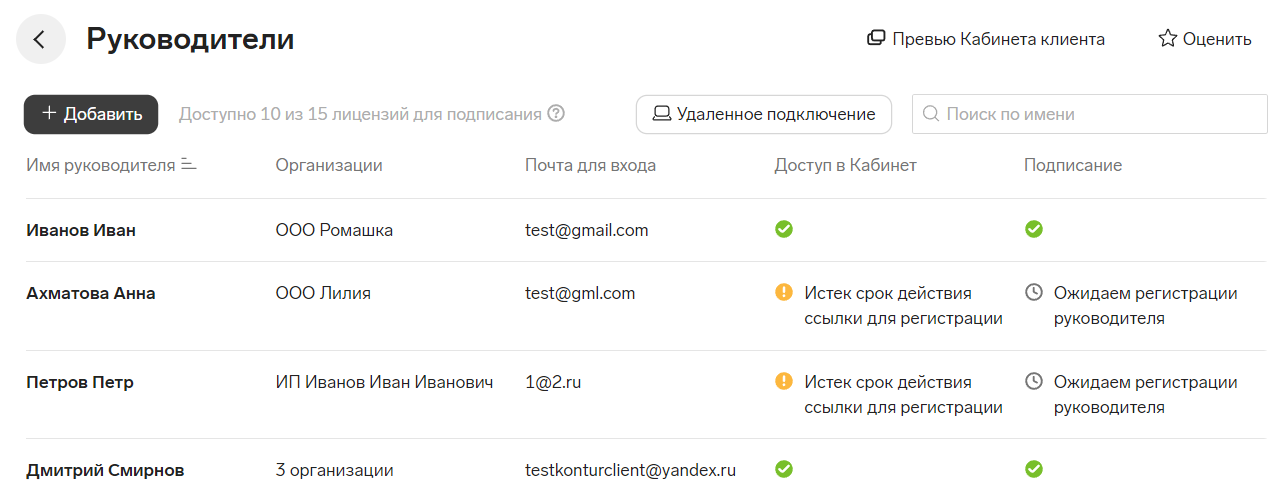Go back using the left arrow button
1284x495 pixels.
click(41, 40)
